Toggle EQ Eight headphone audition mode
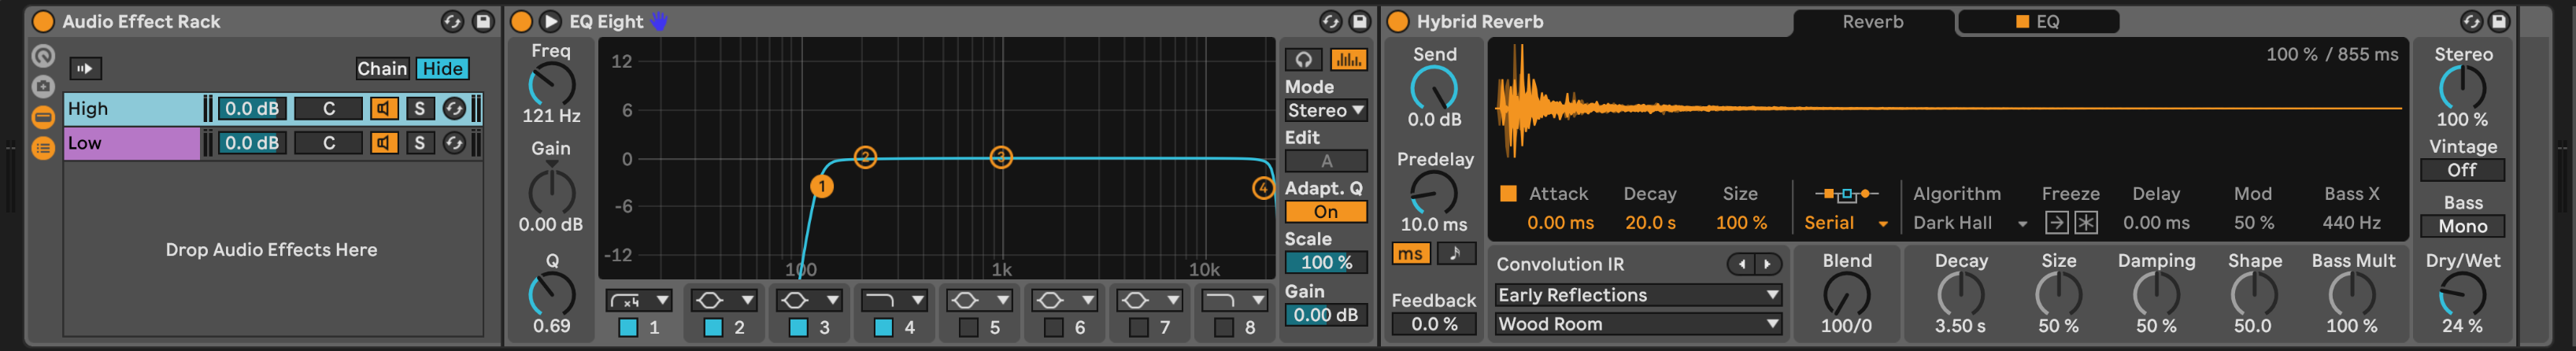 click(1303, 60)
